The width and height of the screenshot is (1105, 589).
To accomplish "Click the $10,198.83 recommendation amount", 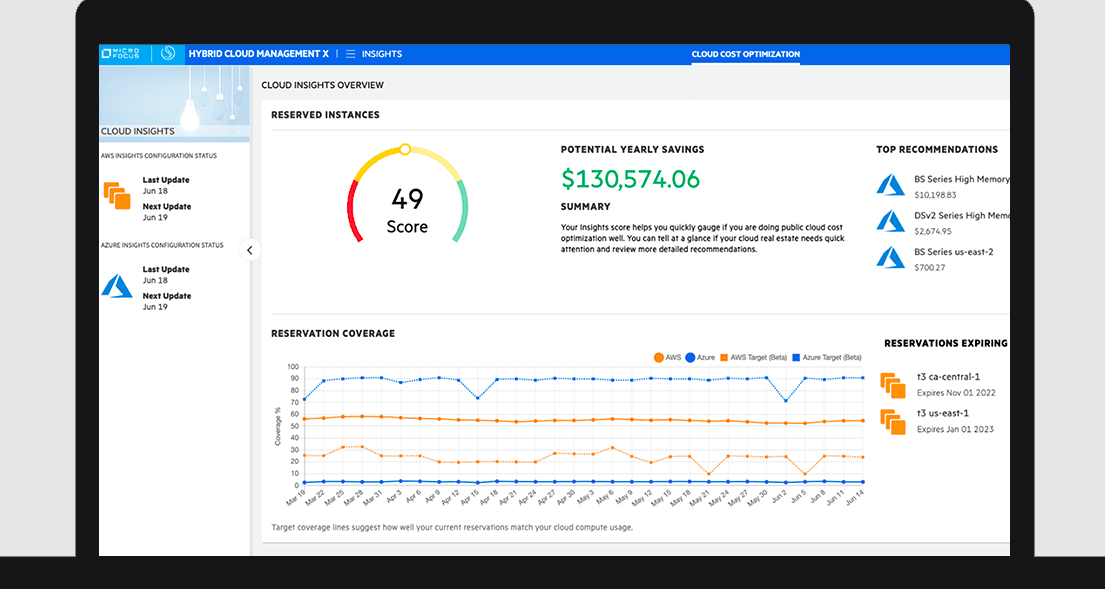I will click(x=935, y=195).
